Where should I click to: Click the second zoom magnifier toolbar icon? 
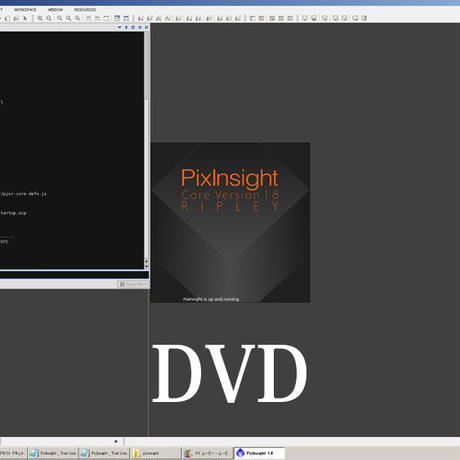[49, 18]
